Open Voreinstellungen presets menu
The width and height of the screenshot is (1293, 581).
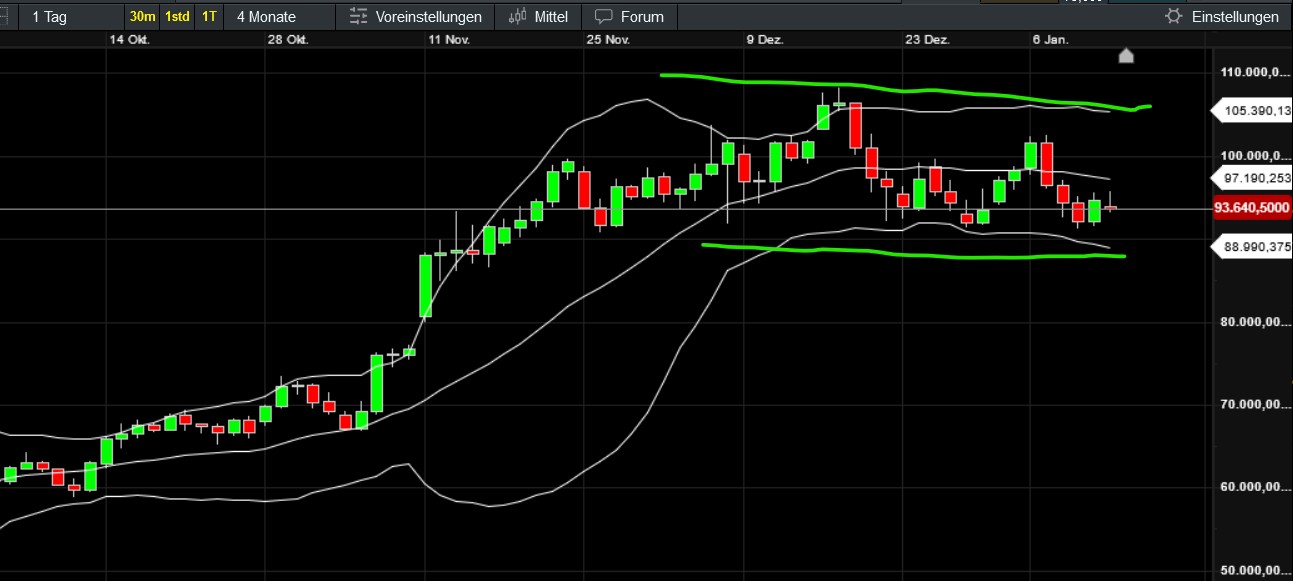pyautogui.click(x=415, y=17)
